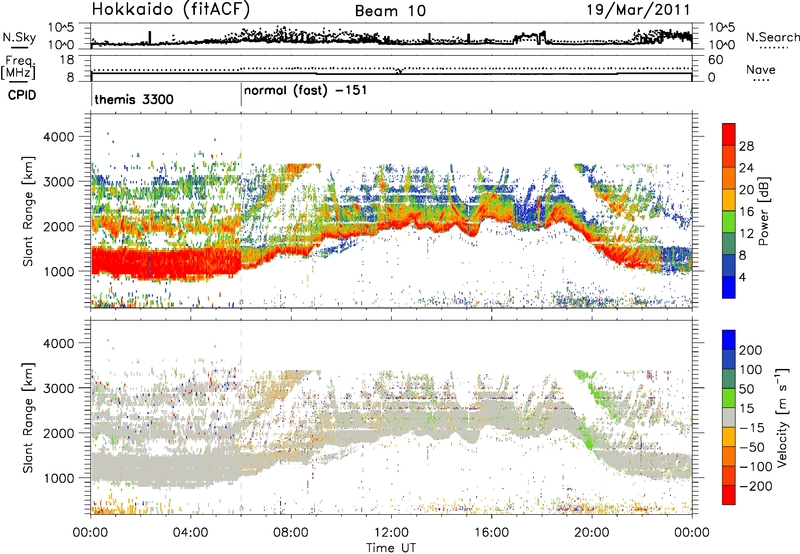800x554 pixels.
Task: Click the "16:00" time tick label
Action: click(491, 533)
